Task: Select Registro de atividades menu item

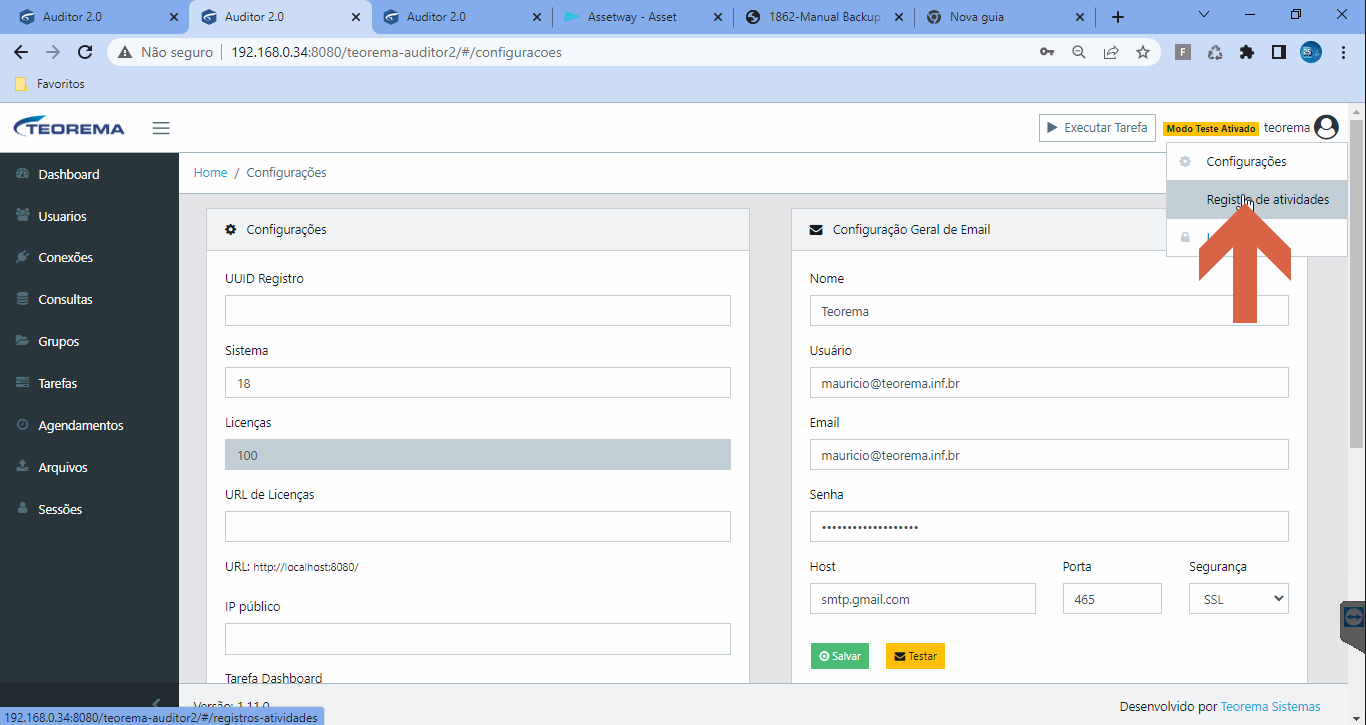Action: 1257,199
